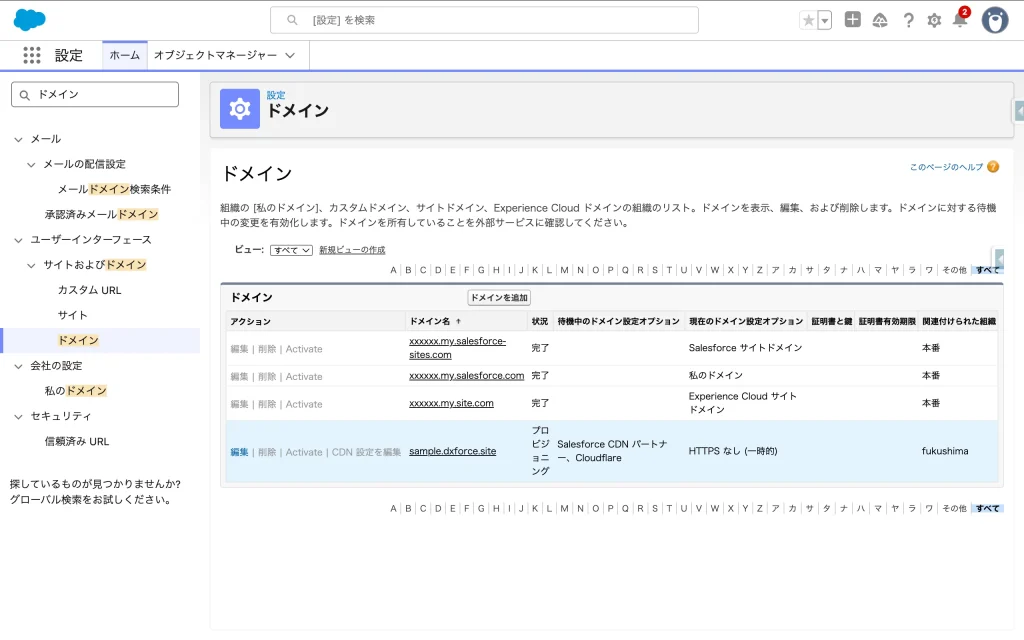Open the favorites list dropdown arrow
The image size is (1024, 640).
click(824, 20)
